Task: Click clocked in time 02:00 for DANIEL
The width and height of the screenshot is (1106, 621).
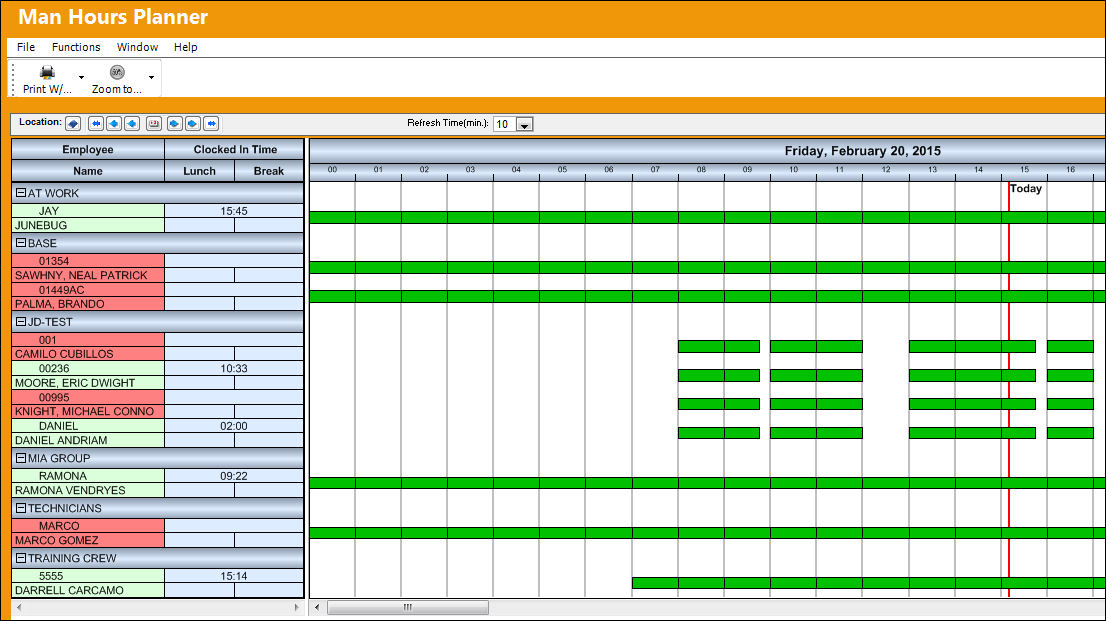Action: (234, 426)
